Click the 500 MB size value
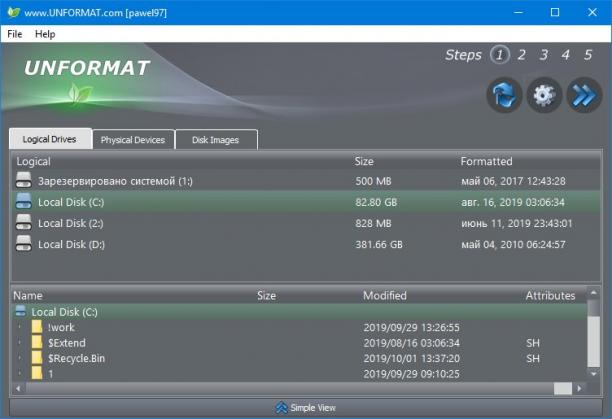The image size is (612, 419). (373, 181)
